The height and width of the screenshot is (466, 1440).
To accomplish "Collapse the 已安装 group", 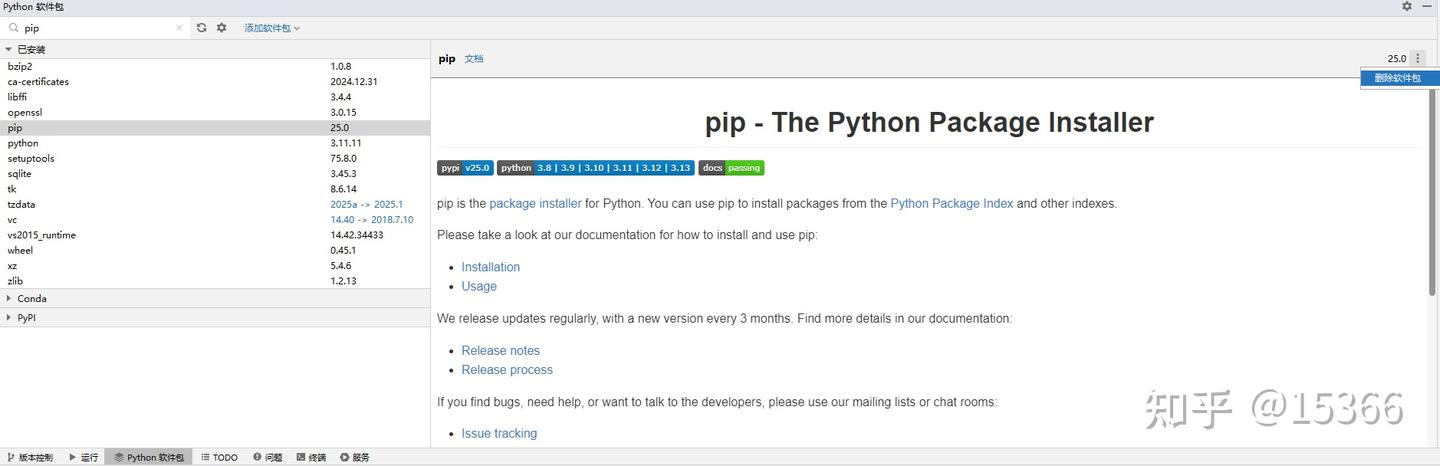I will (9, 49).
